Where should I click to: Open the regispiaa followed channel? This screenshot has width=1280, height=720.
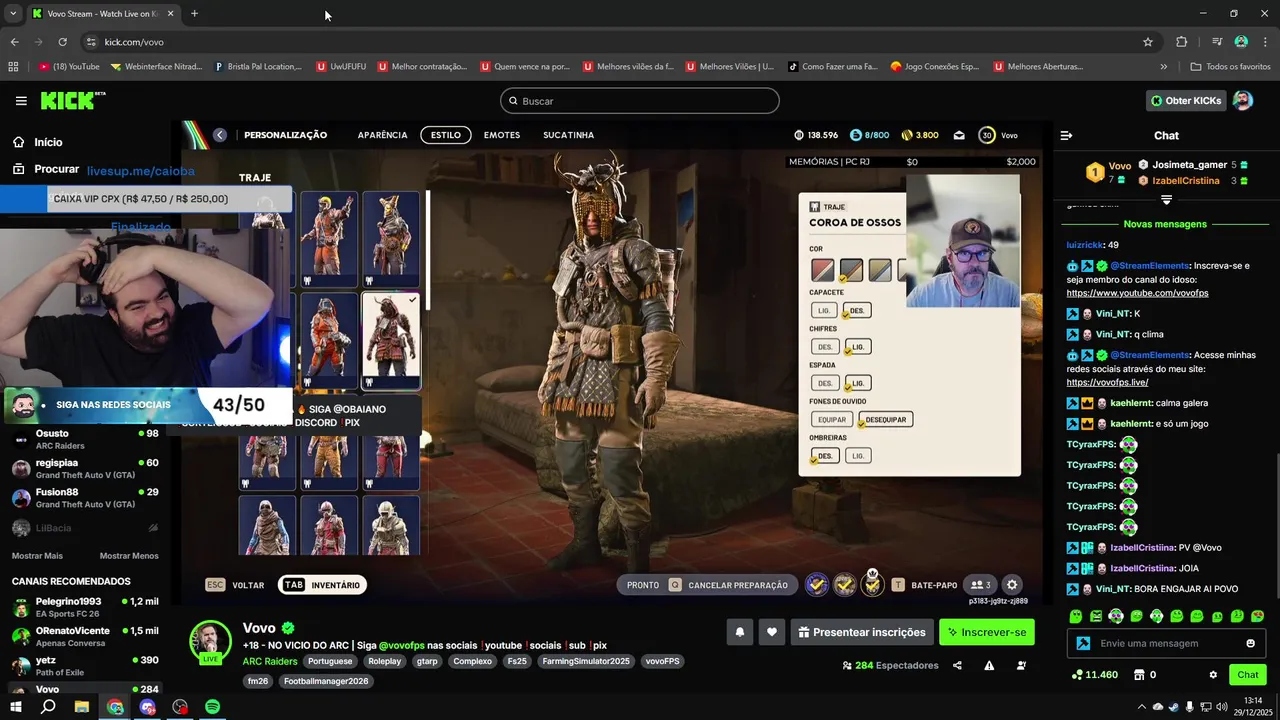click(85, 468)
